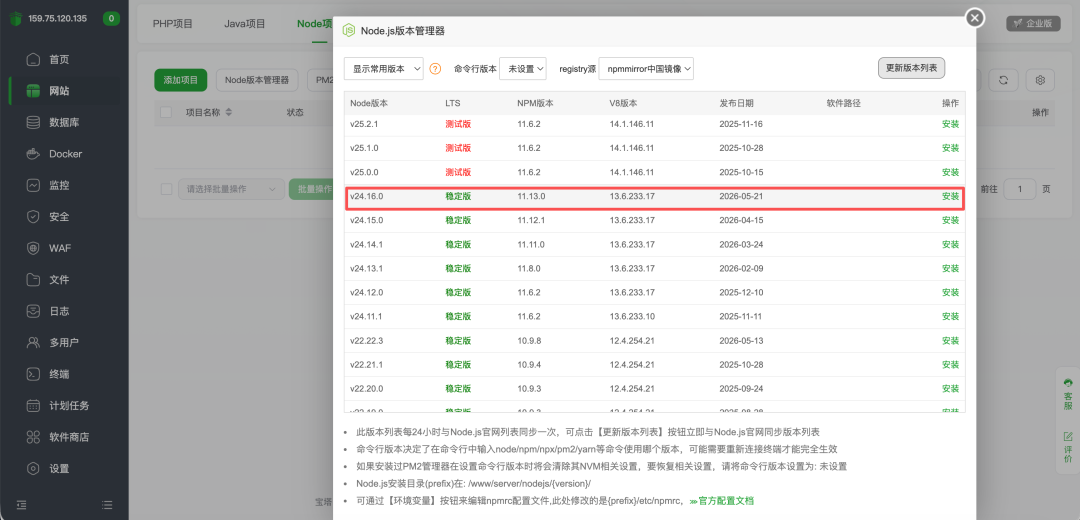Toggle the select-all checkbox beside 项目名称
The width and height of the screenshot is (1080, 520).
pyautogui.click(x=166, y=112)
